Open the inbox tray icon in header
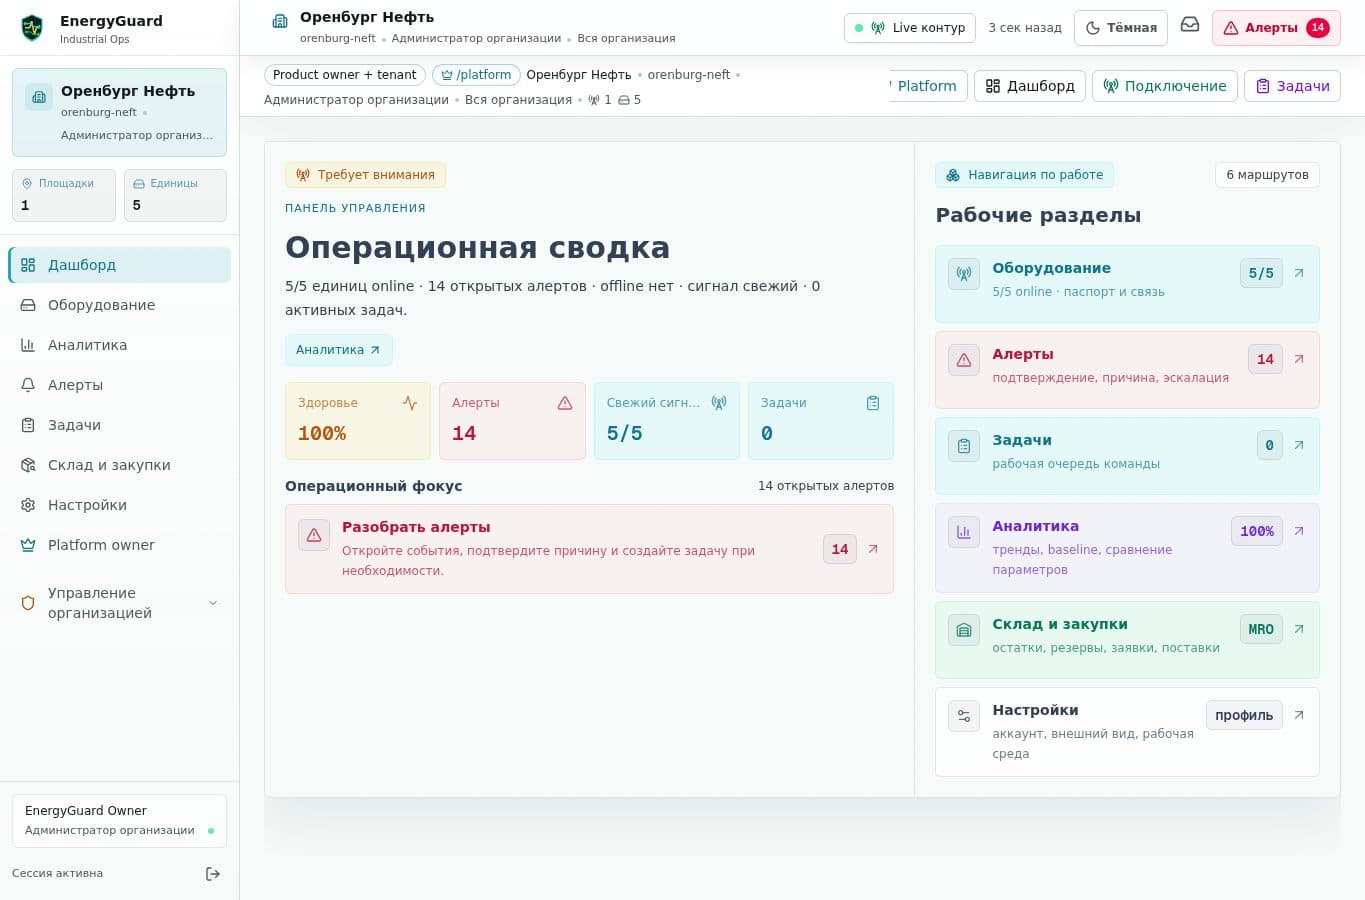This screenshot has height=900, width=1365. click(x=1190, y=25)
